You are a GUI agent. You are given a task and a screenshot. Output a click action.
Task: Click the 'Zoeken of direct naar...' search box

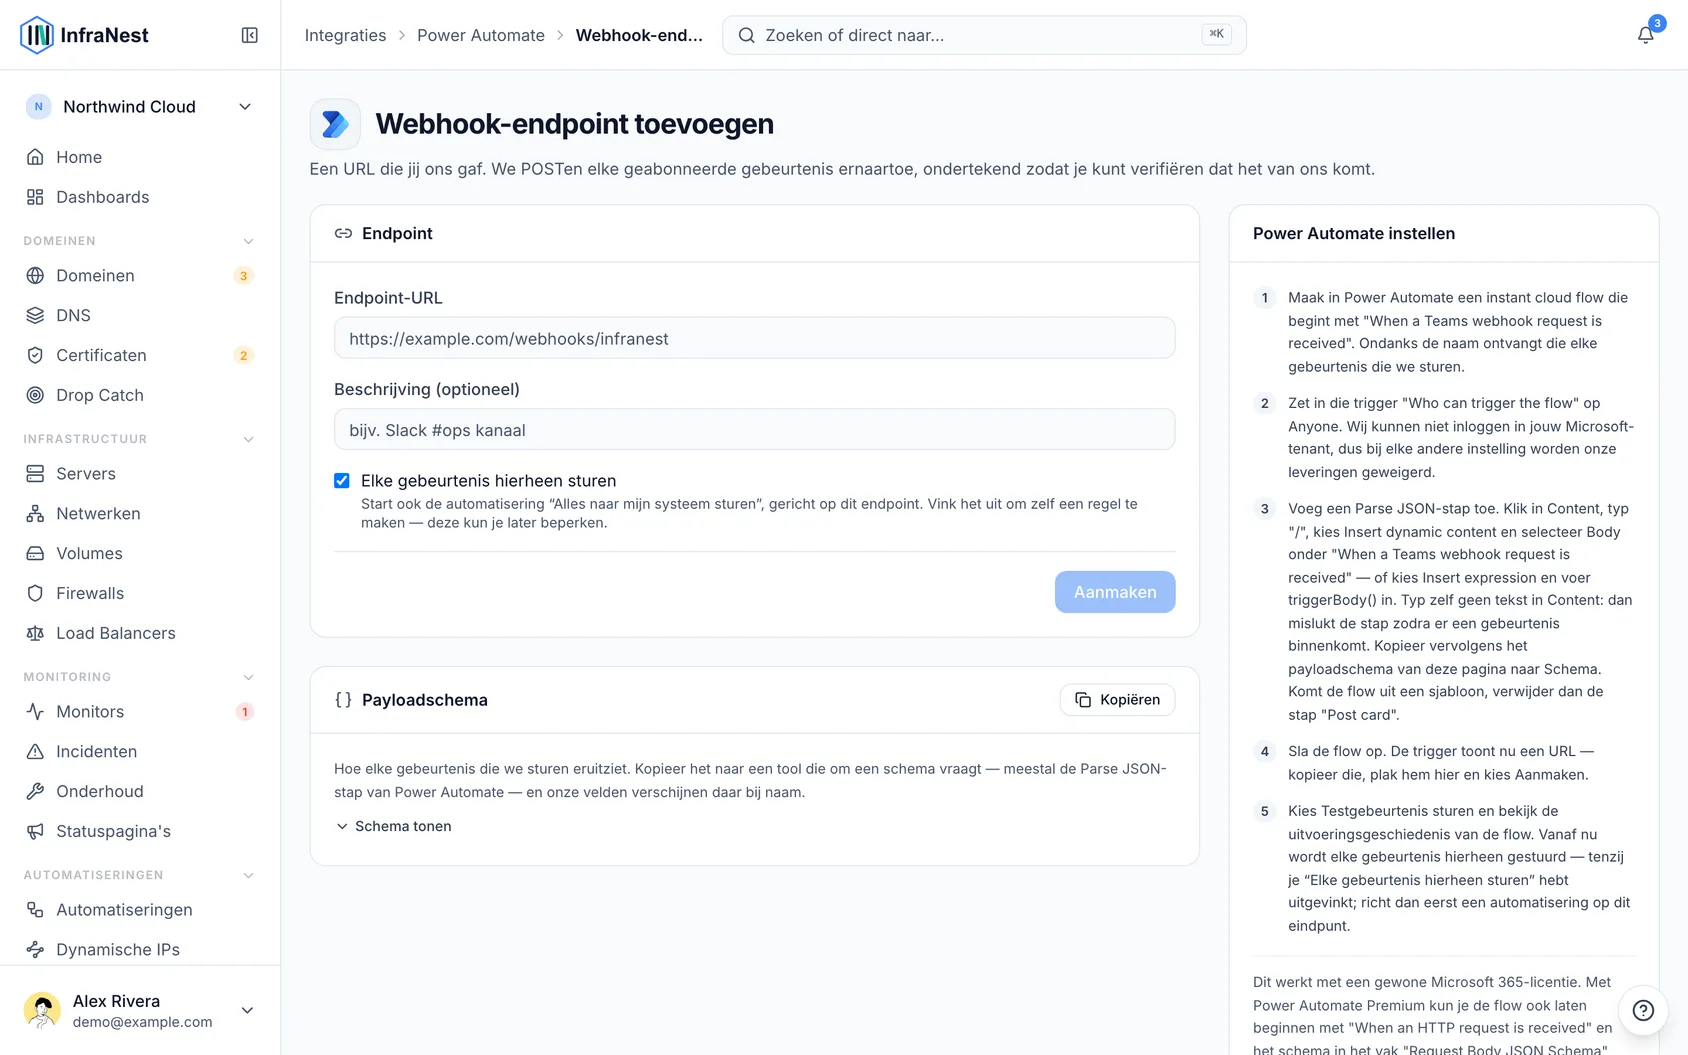click(984, 35)
